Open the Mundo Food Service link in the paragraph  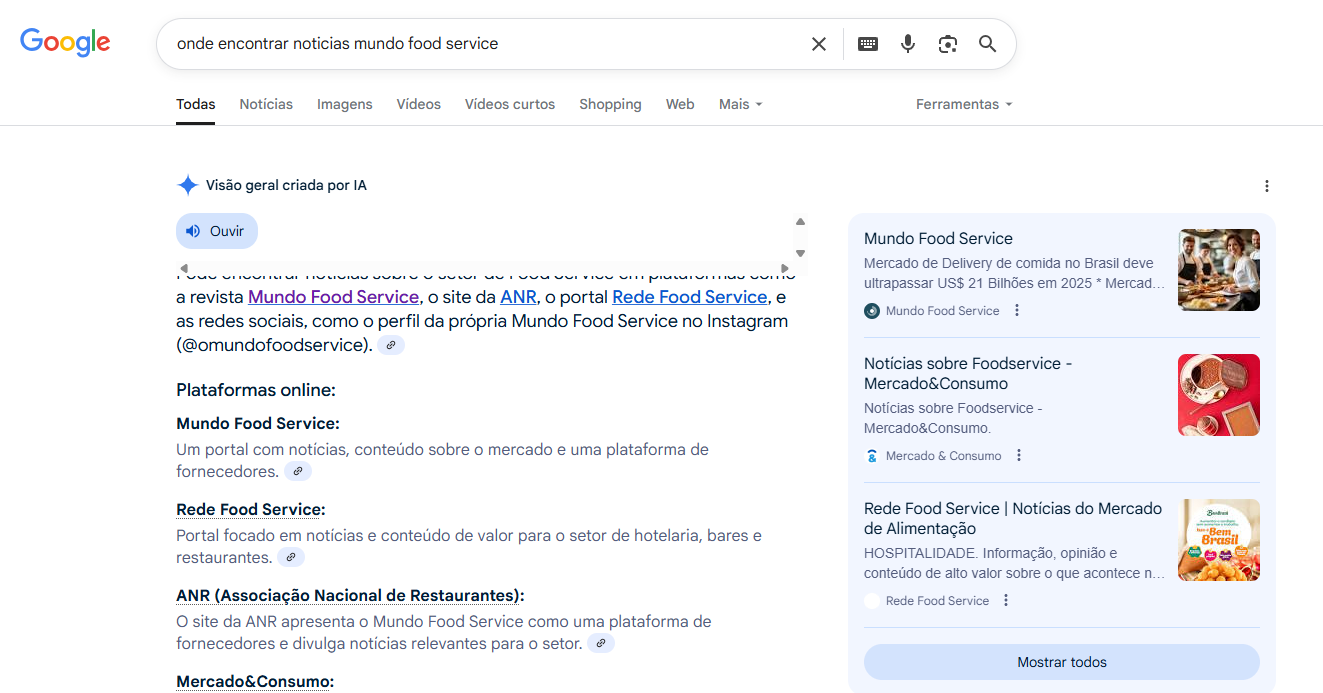point(333,297)
